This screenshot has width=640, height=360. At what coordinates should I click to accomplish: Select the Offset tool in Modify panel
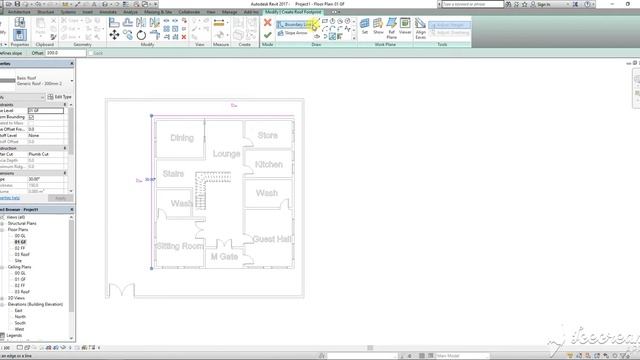[x=128, y=22]
